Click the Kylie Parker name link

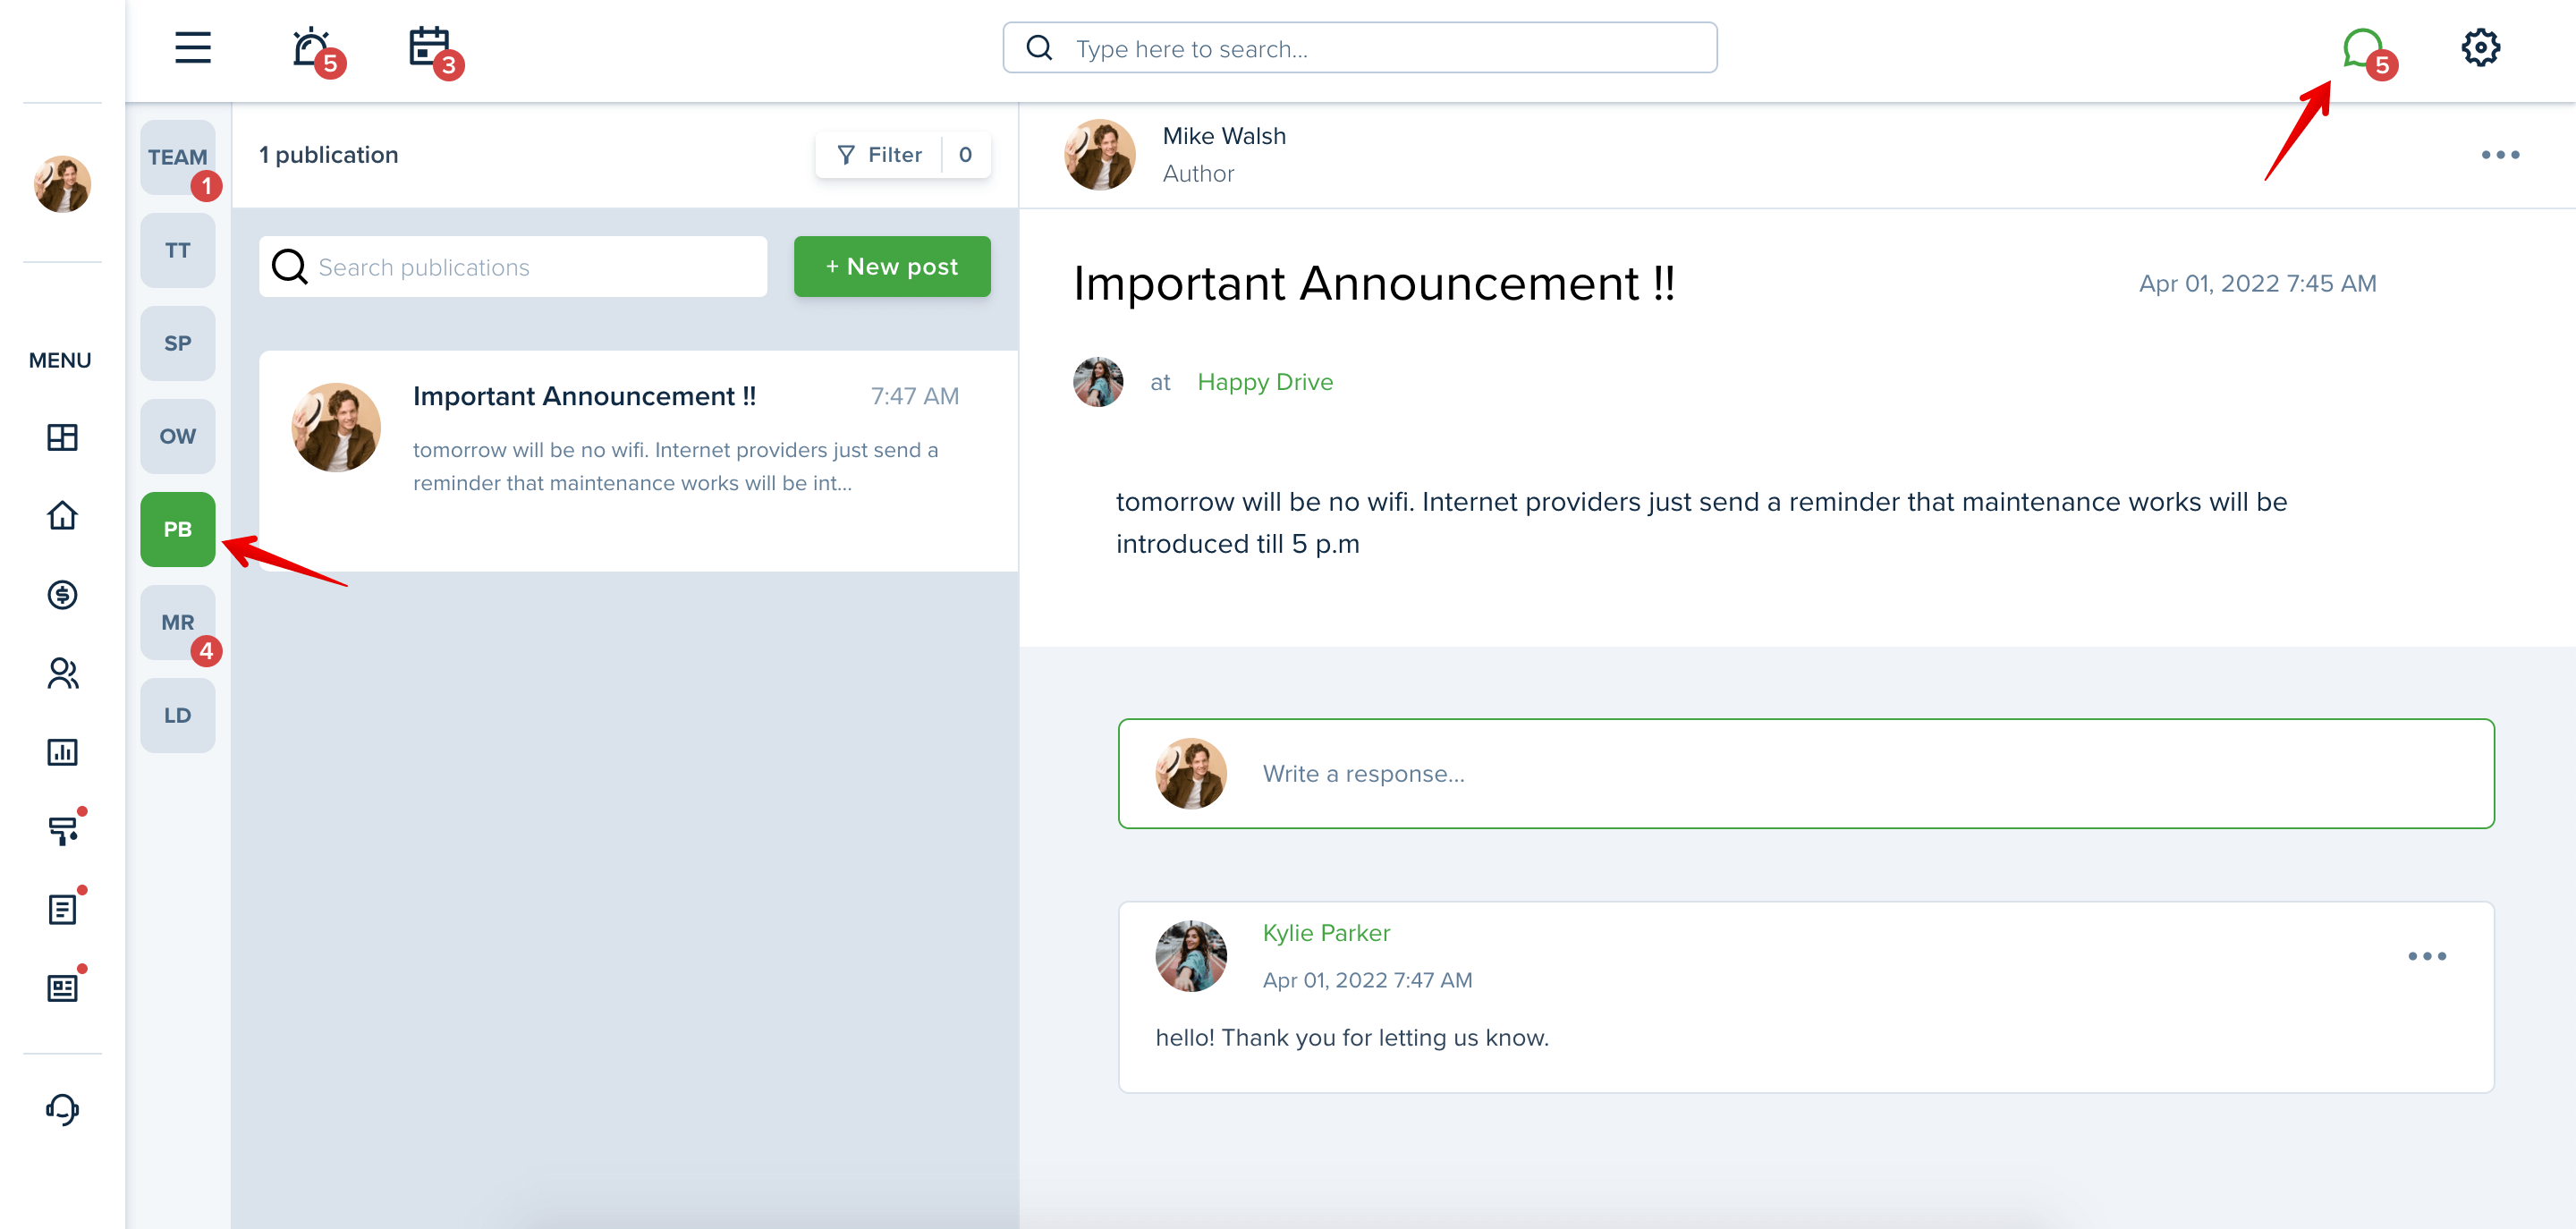click(x=1326, y=933)
